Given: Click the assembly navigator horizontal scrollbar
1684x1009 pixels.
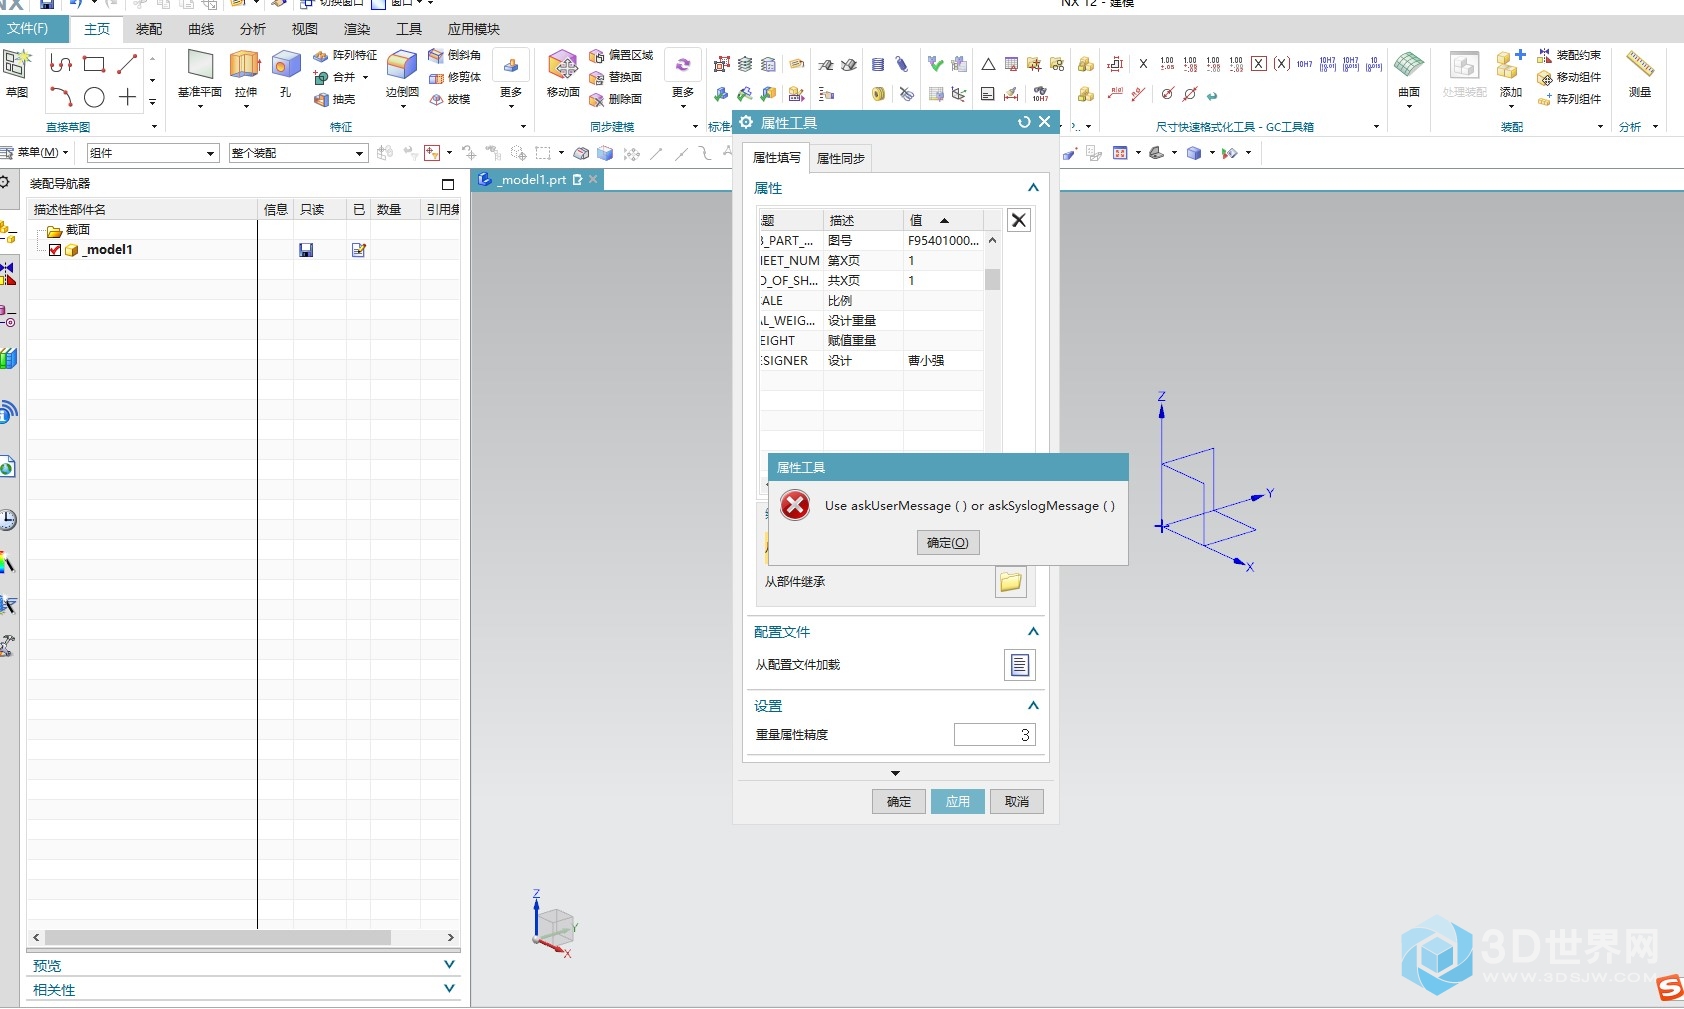Looking at the screenshot, I should tap(217, 938).
